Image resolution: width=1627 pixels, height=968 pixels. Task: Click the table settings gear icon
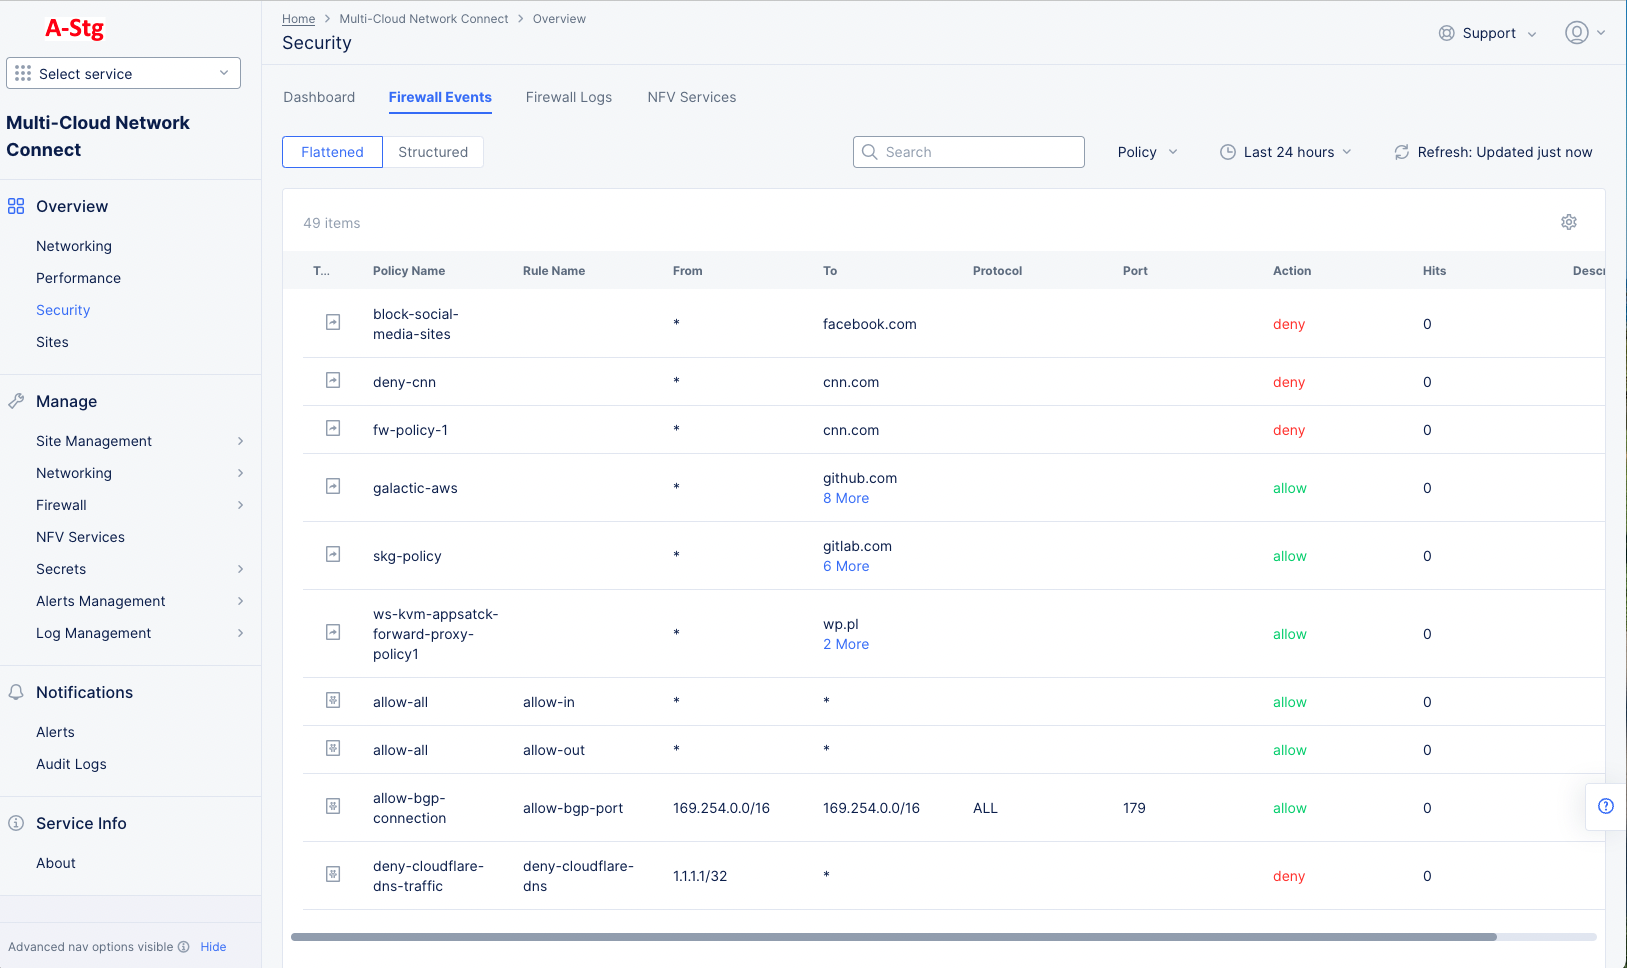[x=1568, y=222]
